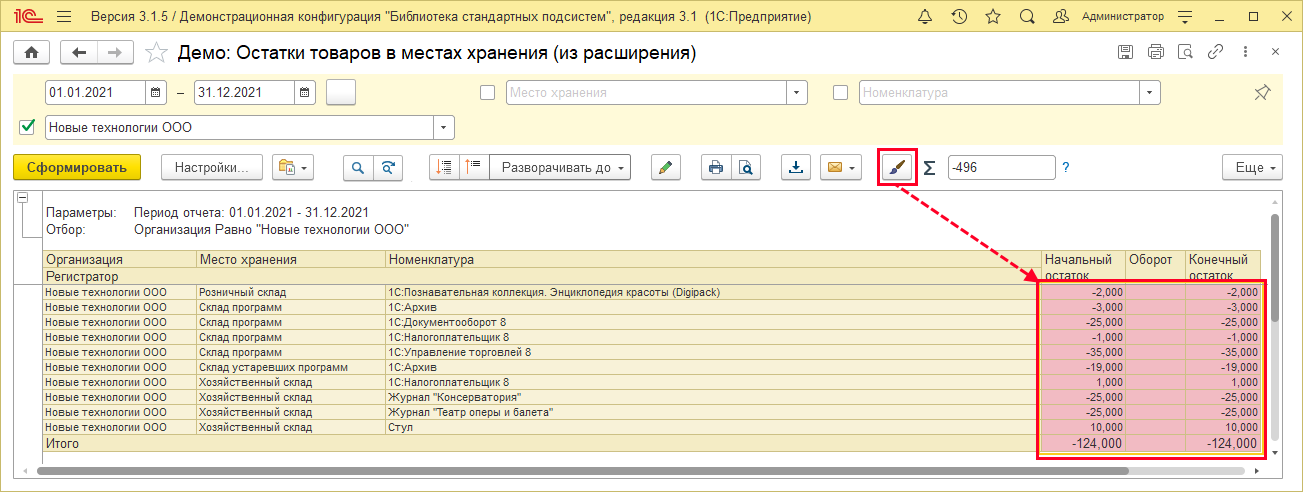The height and width of the screenshot is (492, 1303).
Task: Edit the start date field 01.01.2021
Action: pyautogui.click(x=96, y=92)
